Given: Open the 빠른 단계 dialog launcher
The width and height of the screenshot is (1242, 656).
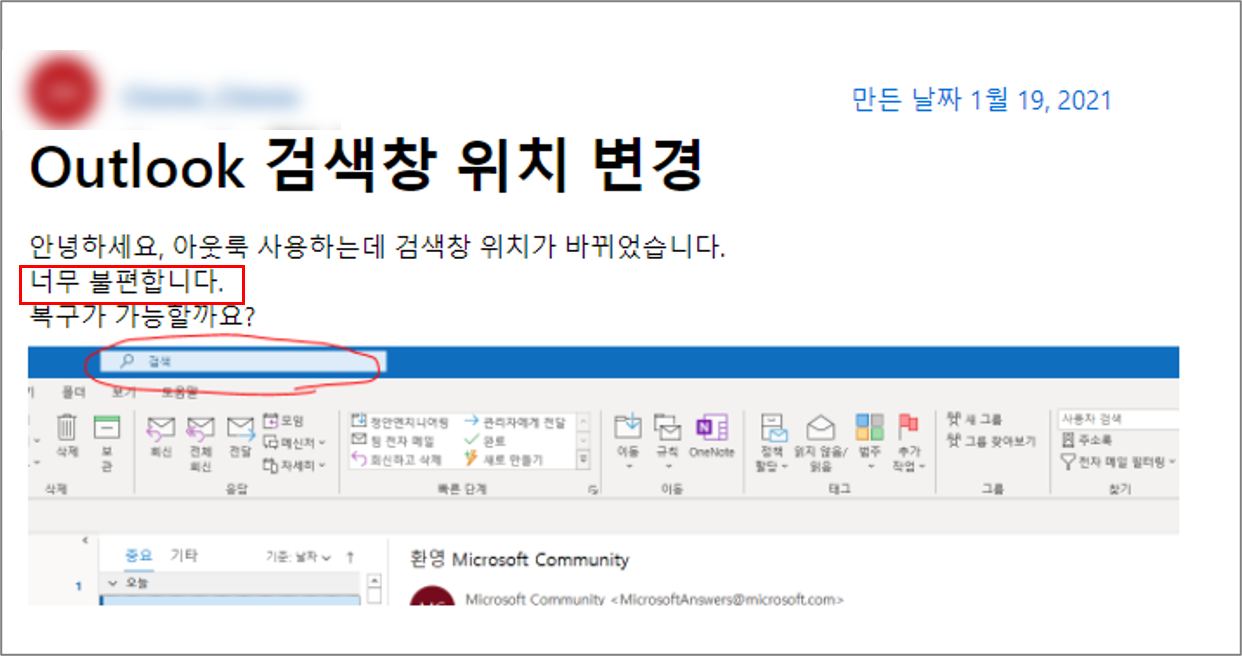Looking at the screenshot, I should pos(592,489).
